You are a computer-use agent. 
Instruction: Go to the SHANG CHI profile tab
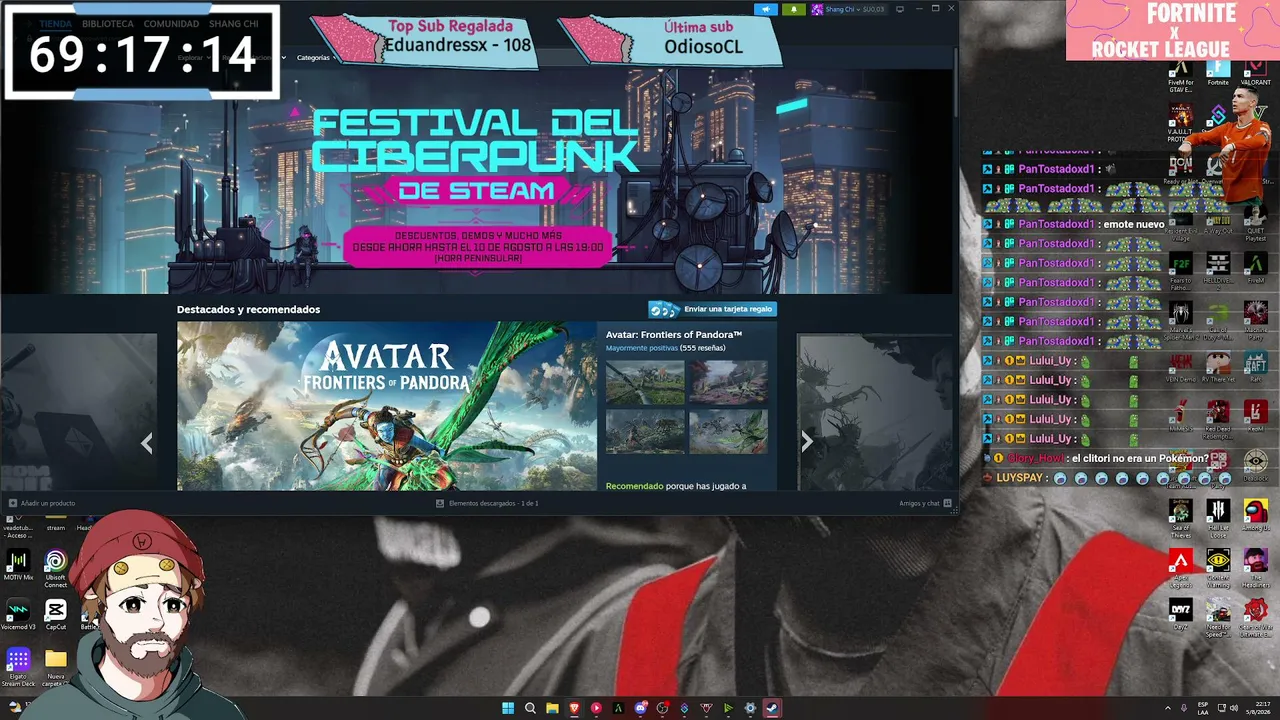click(x=234, y=24)
